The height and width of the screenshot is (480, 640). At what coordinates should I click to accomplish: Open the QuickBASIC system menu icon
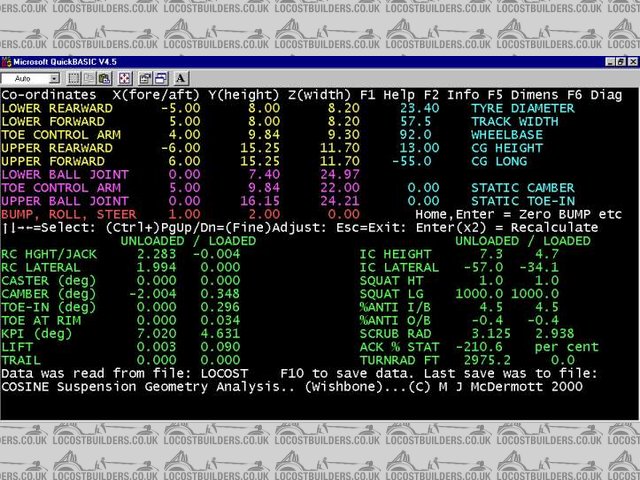pos(7,61)
